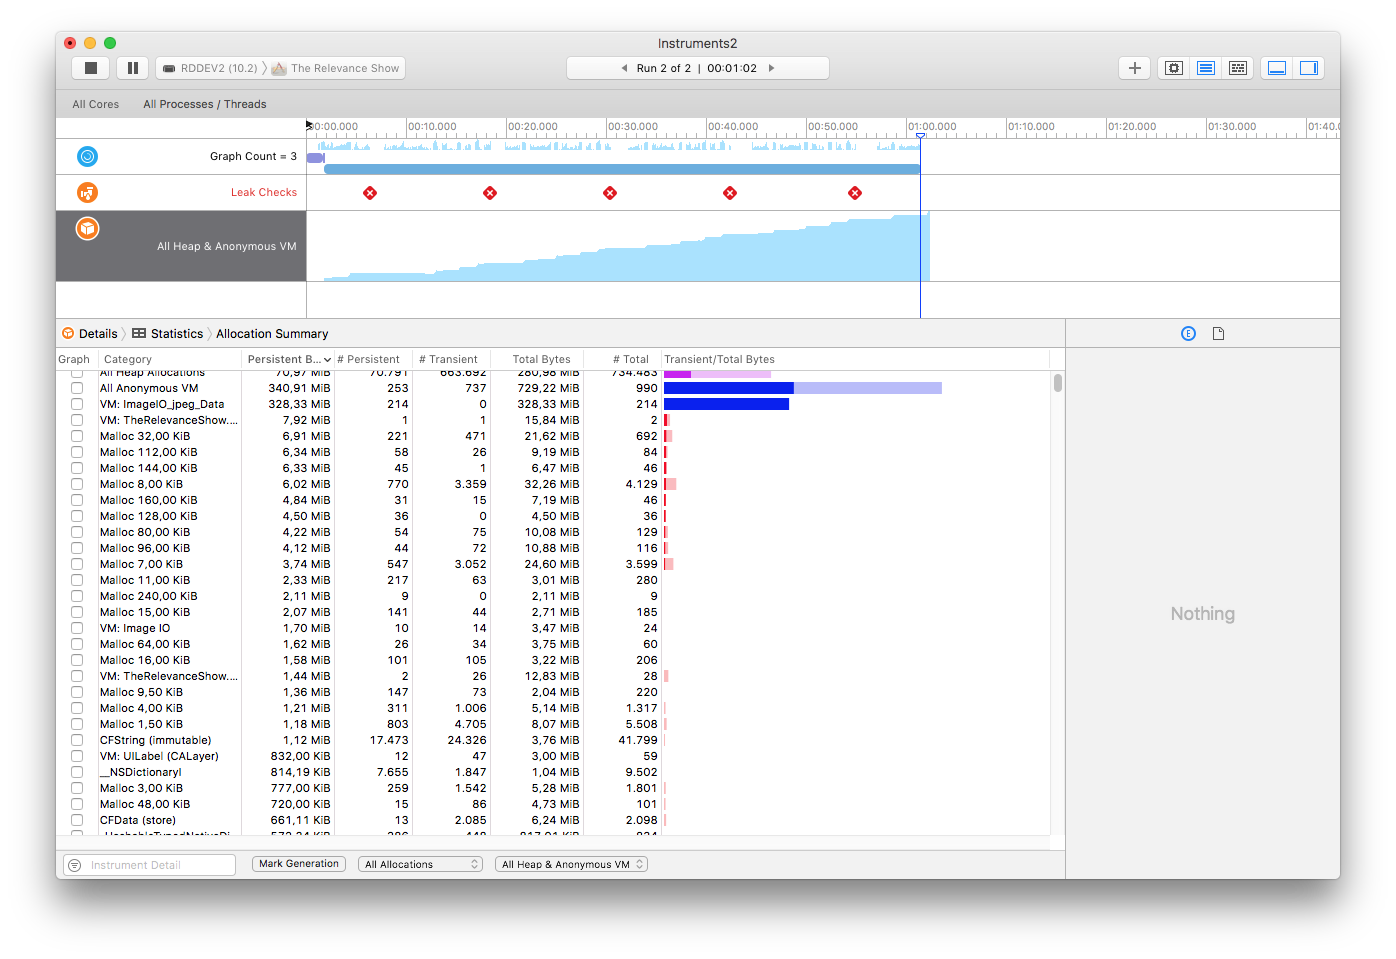Select the blue Graph Count instrument icon
Image resolution: width=1396 pixels, height=959 pixels.
tap(88, 156)
